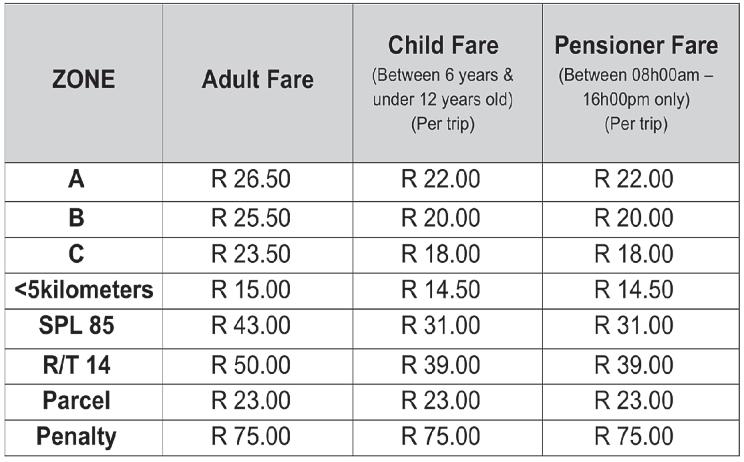Click the R 26.50 adult fare
Screen dimensions: 744x462
click(x=250, y=180)
